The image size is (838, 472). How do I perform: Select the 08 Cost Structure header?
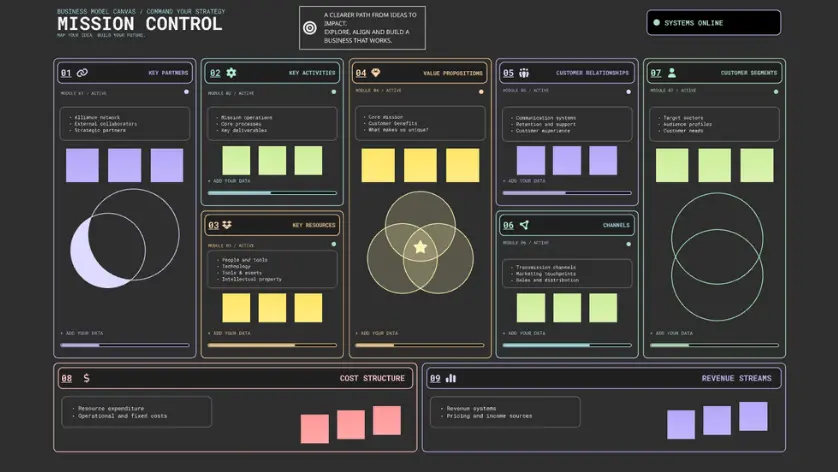235,378
